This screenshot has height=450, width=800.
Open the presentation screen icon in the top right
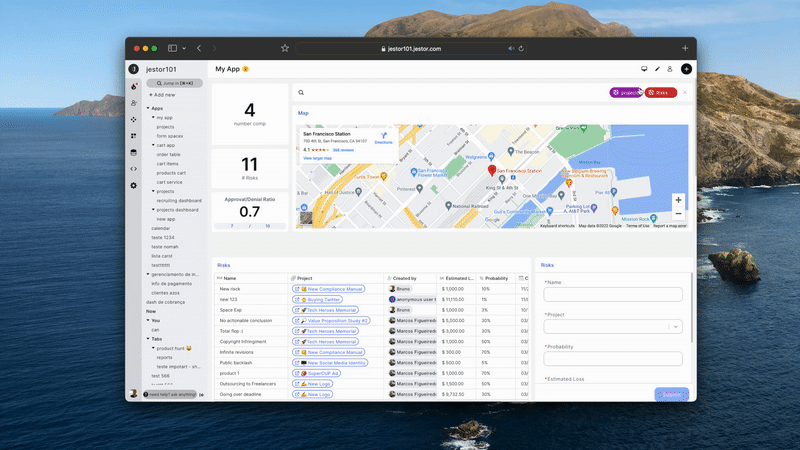pyautogui.click(x=644, y=69)
